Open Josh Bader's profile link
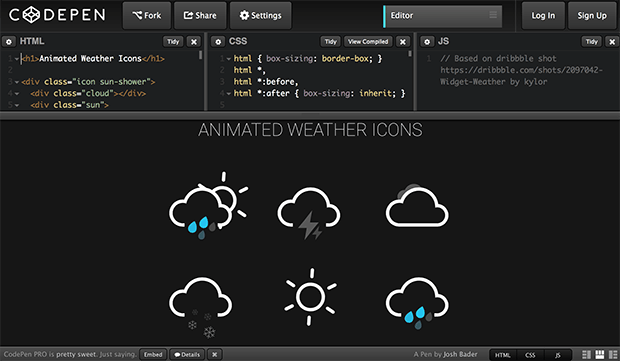620x361 pixels. [x=460, y=354]
